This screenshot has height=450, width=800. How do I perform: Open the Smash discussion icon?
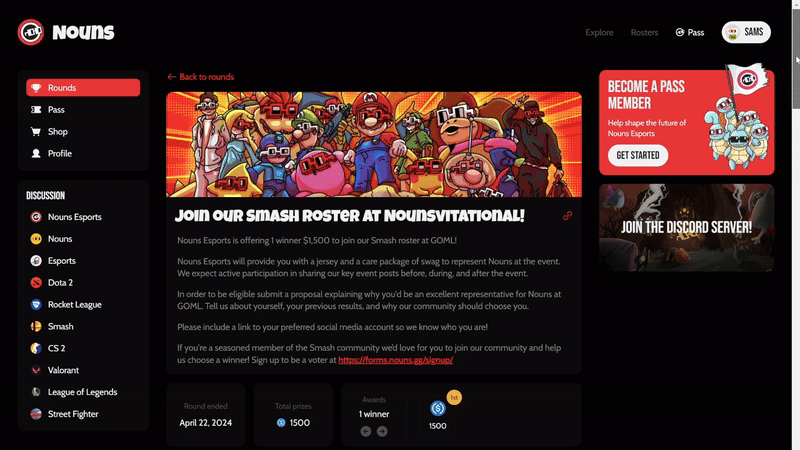pyautogui.click(x=36, y=327)
